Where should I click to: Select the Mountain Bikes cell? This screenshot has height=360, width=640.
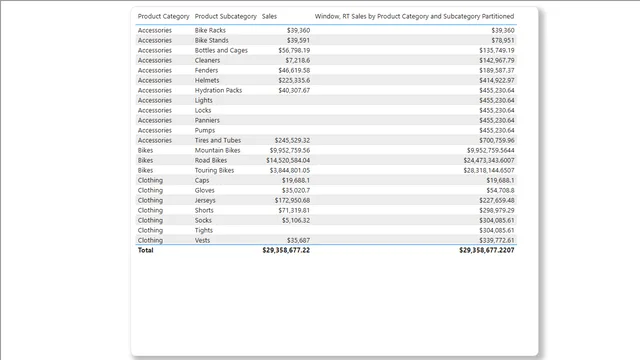(x=217, y=150)
